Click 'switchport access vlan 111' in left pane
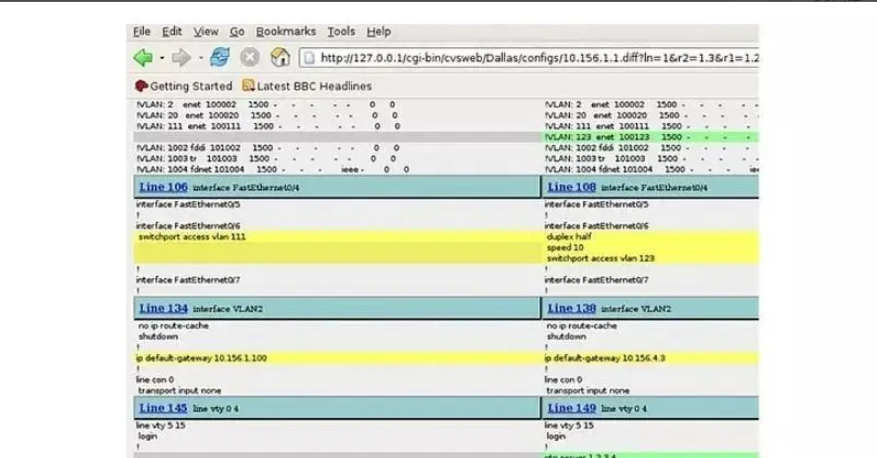 pyautogui.click(x=192, y=237)
